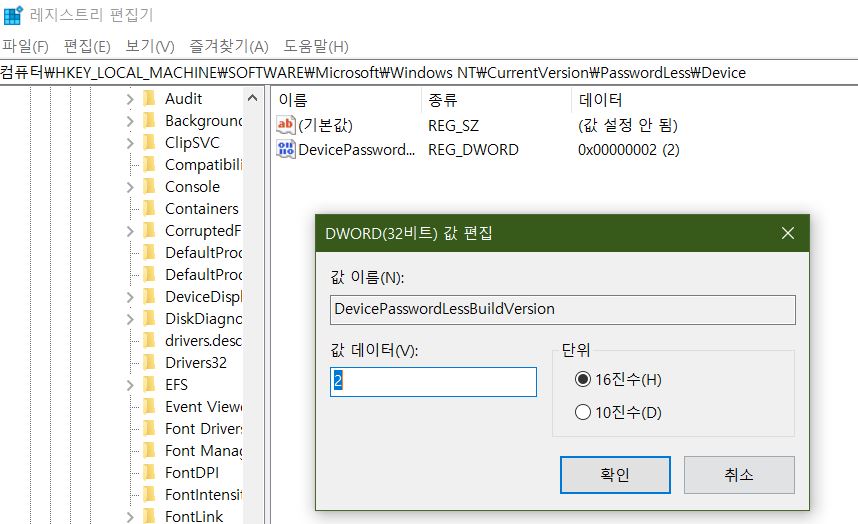858x524 pixels.
Task: Open the 도움말(H) menu
Action: 316,46
